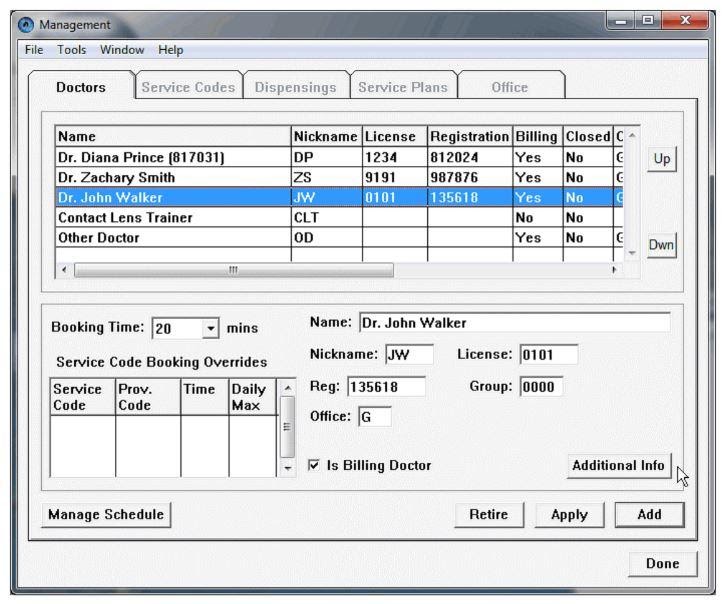
Task: Click registration cell 987876
Action: click(x=470, y=177)
